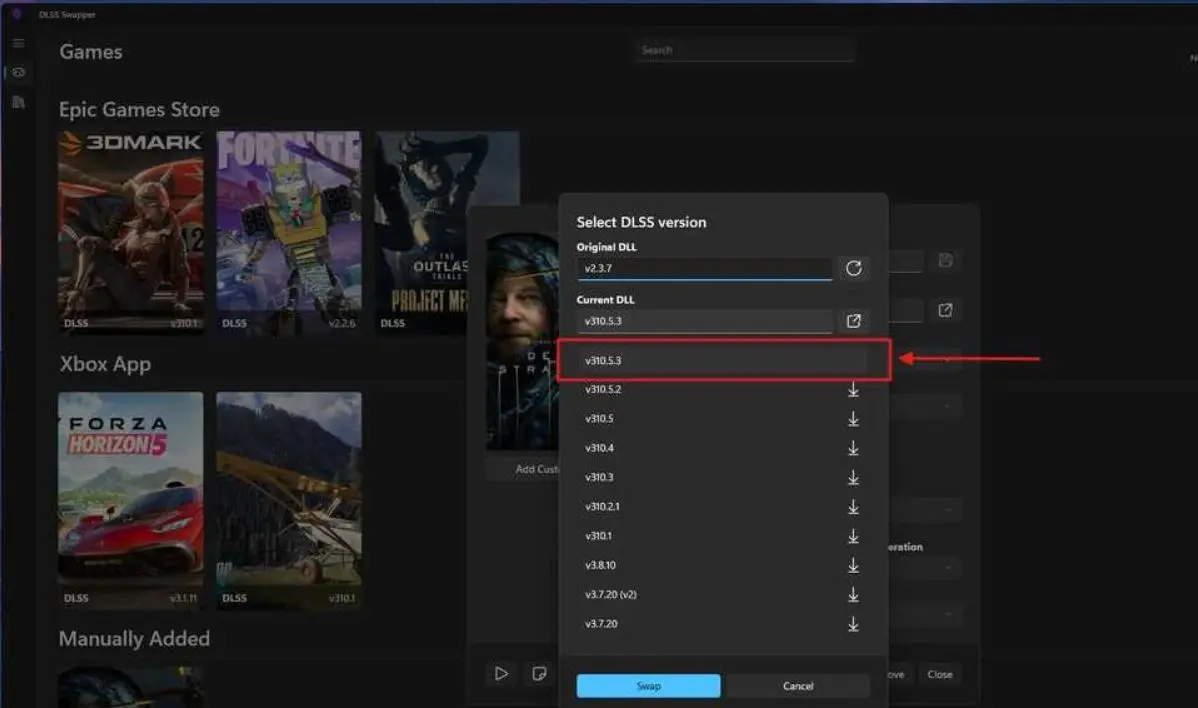Image resolution: width=1198 pixels, height=708 pixels.
Task: Click the blue Swap button
Action: click(x=648, y=686)
